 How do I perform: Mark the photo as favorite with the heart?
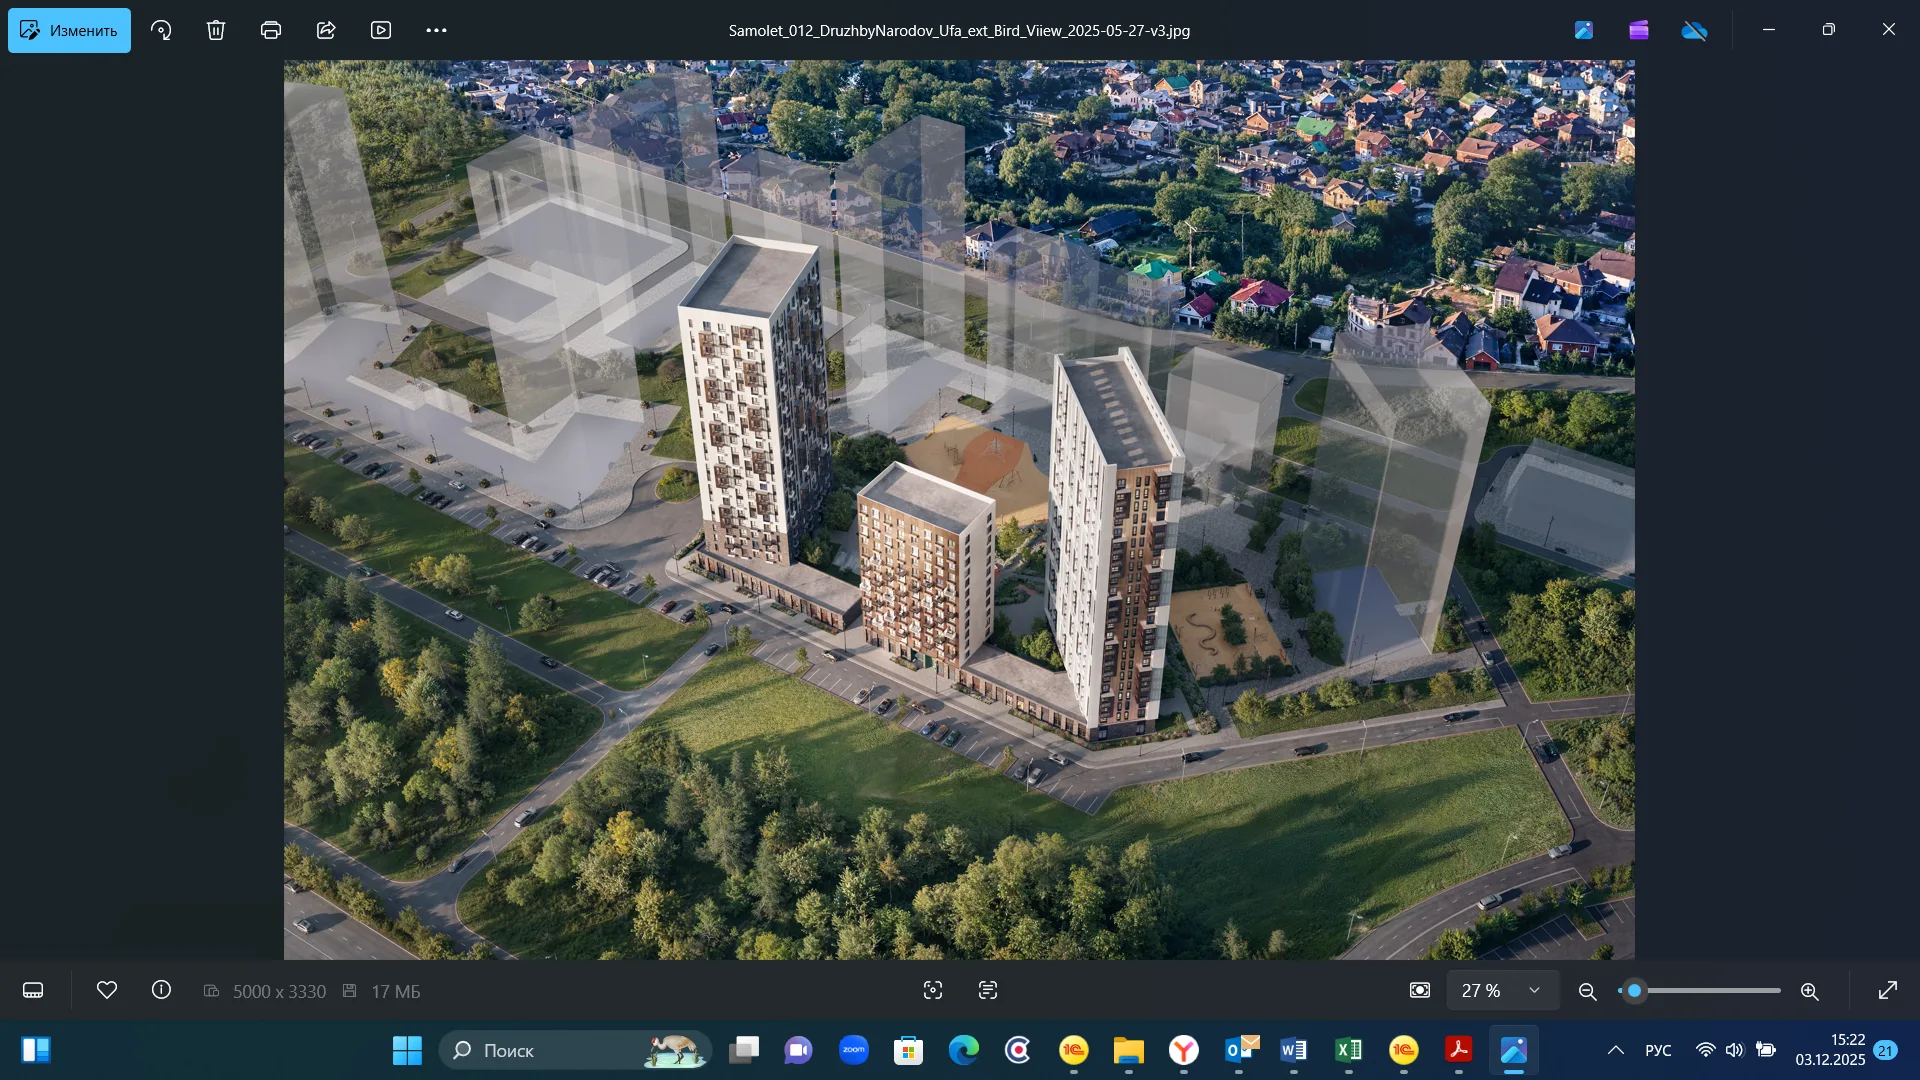pos(107,990)
